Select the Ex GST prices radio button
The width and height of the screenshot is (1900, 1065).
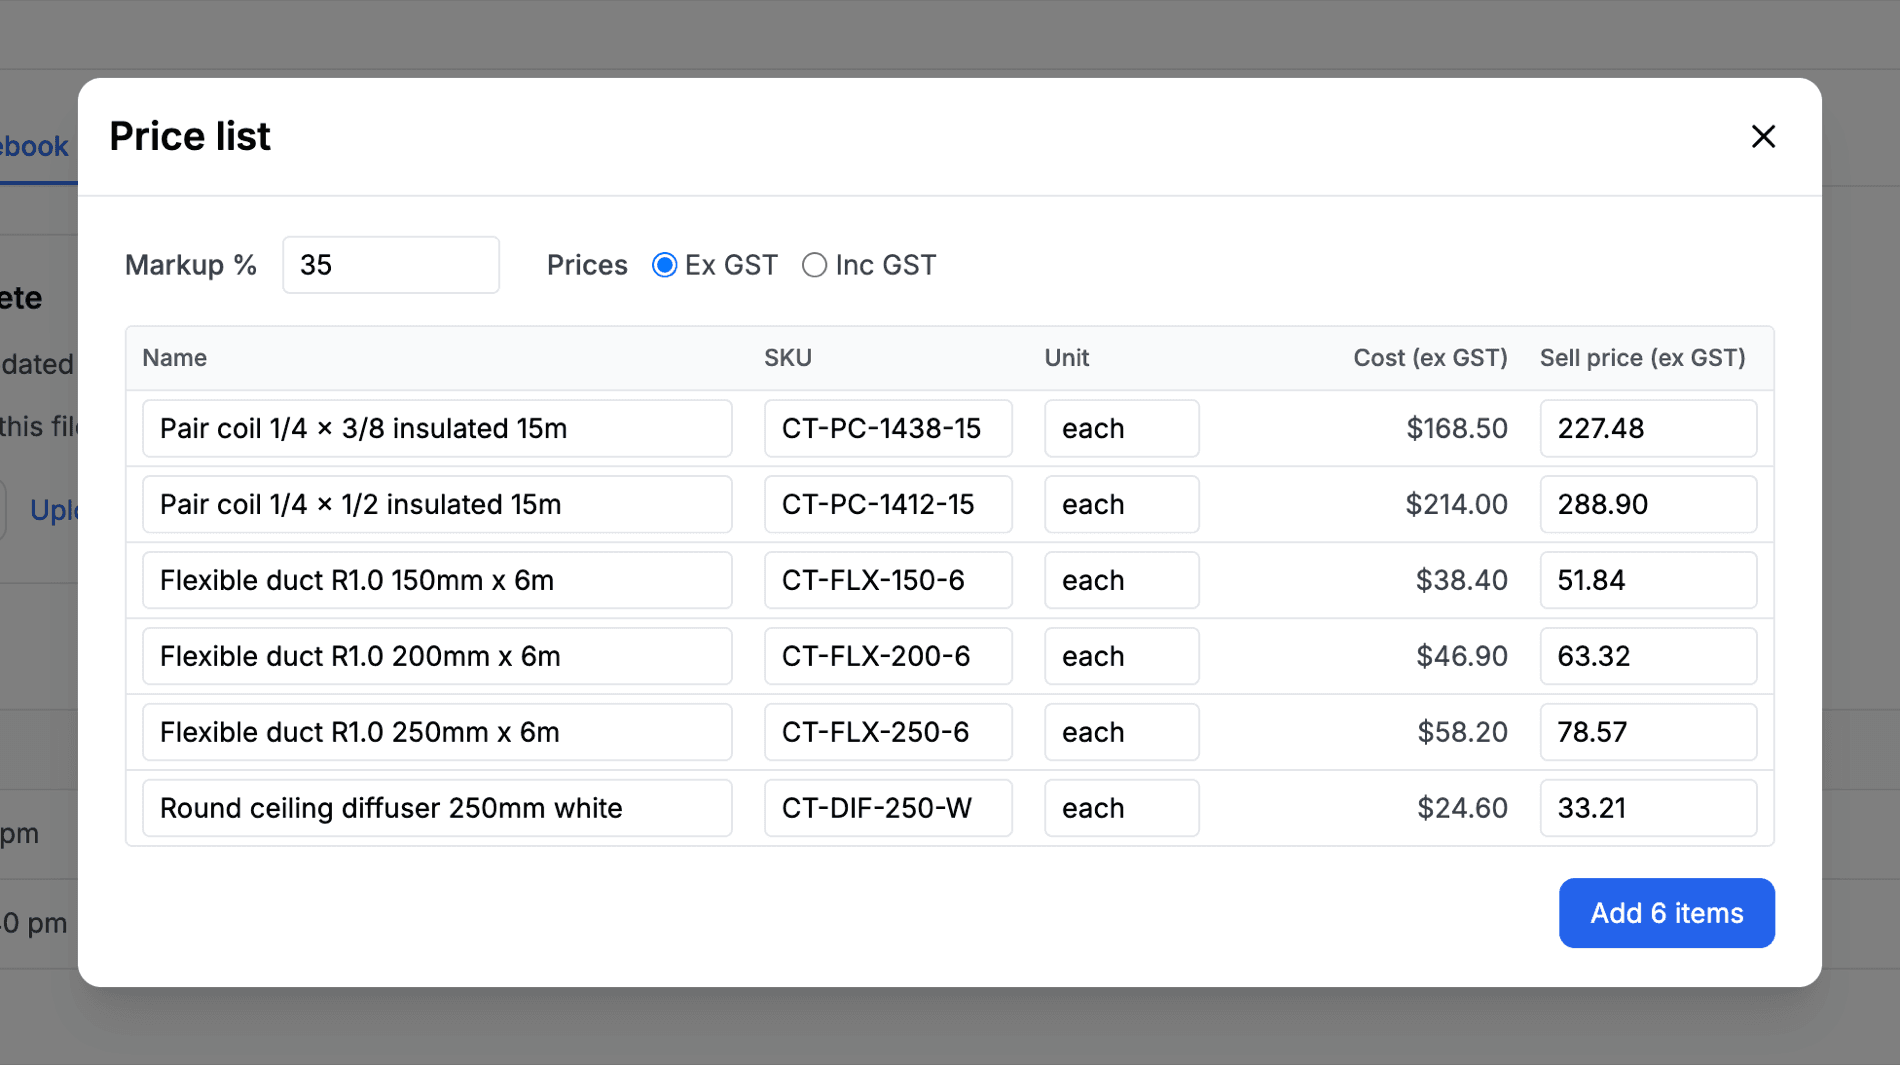coord(664,265)
